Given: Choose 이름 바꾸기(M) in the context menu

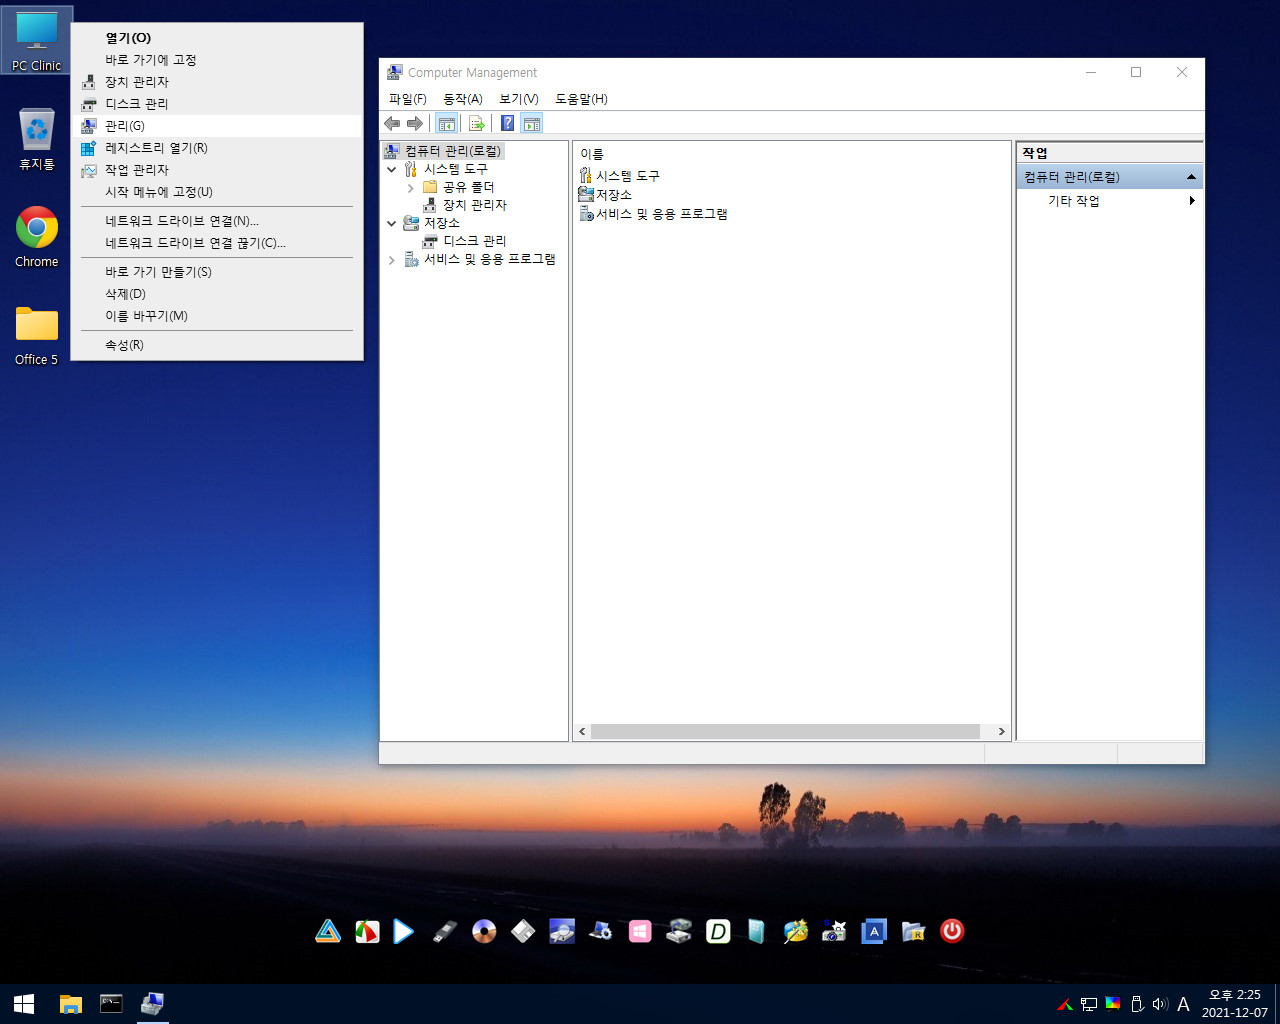Looking at the screenshot, I should click(217, 316).
